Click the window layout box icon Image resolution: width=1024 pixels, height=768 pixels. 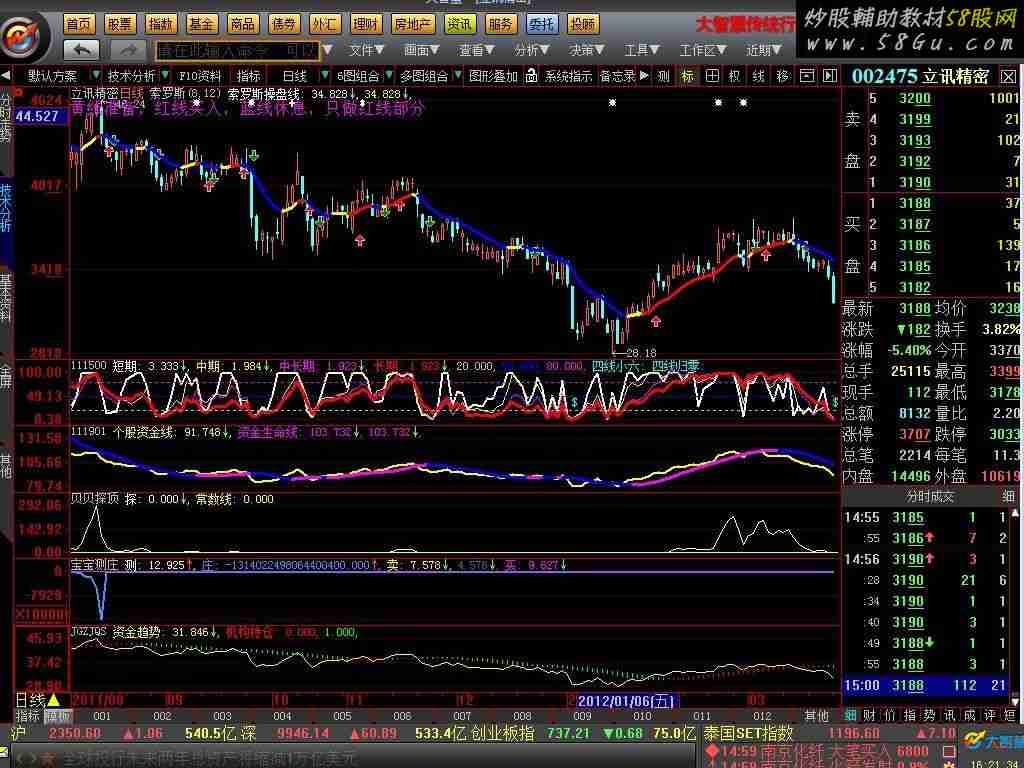(x=807, y=76)
